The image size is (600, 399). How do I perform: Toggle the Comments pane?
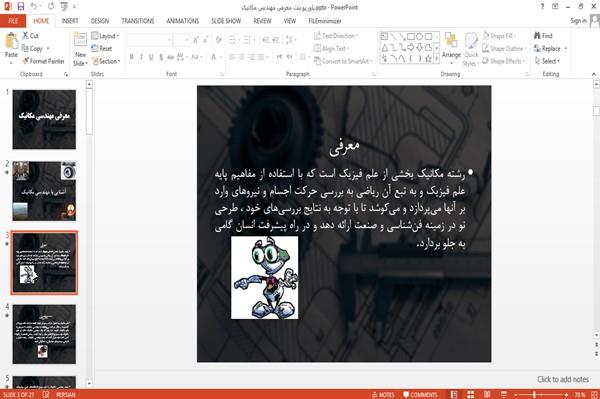pyautogui.click(x=420, y=394)
